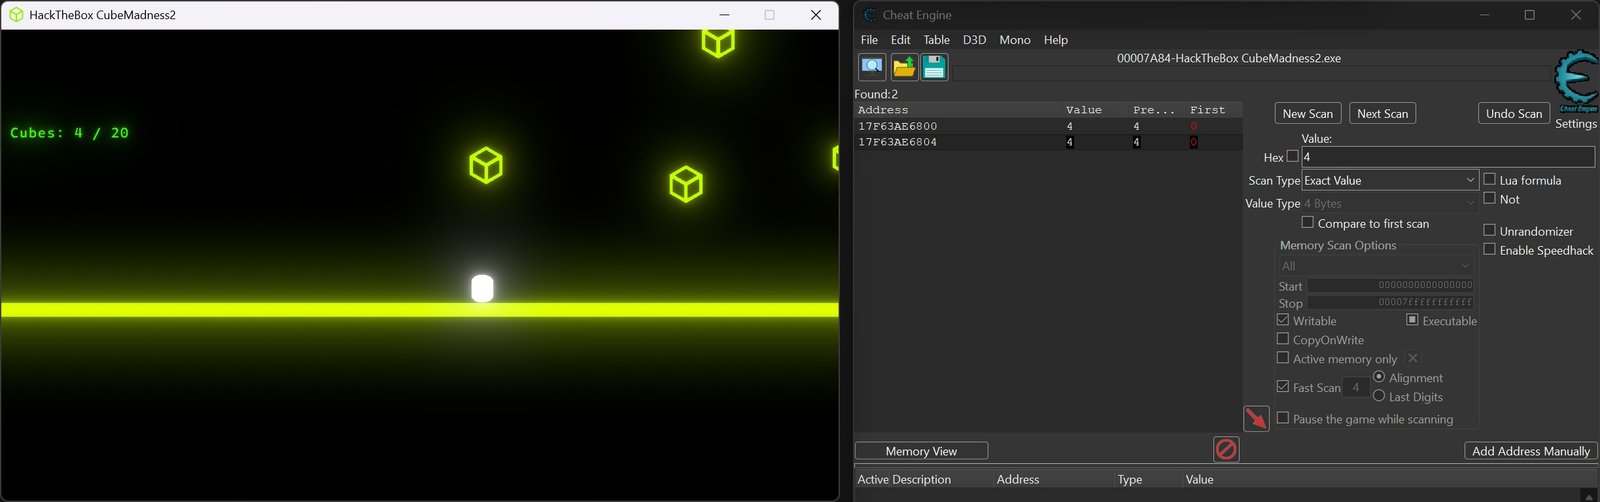This screenshot has height=502, width=1600.
Task: Enable the Hex checkbox
Action: click(x=1292, y=156)
